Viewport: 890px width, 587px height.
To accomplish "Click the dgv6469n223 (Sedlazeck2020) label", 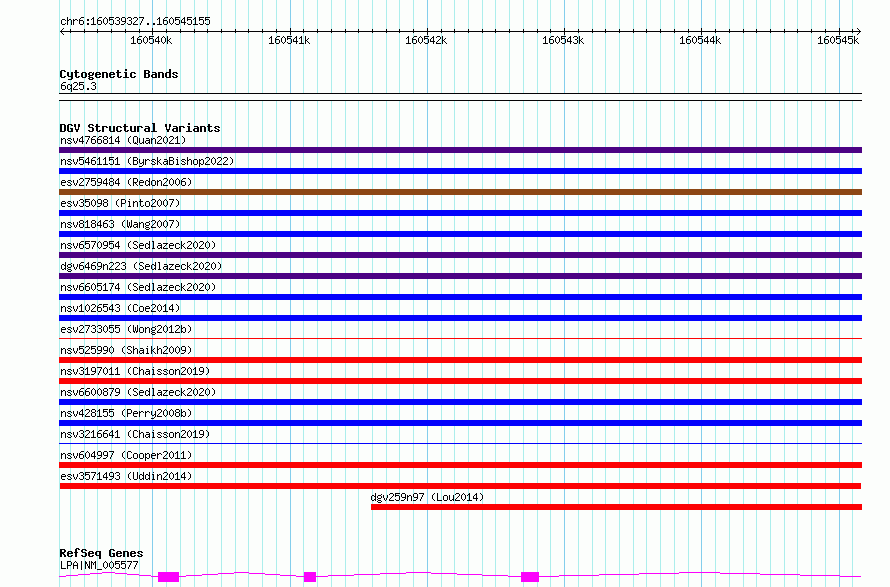I will pyautogui.click(x=141, y=266).
